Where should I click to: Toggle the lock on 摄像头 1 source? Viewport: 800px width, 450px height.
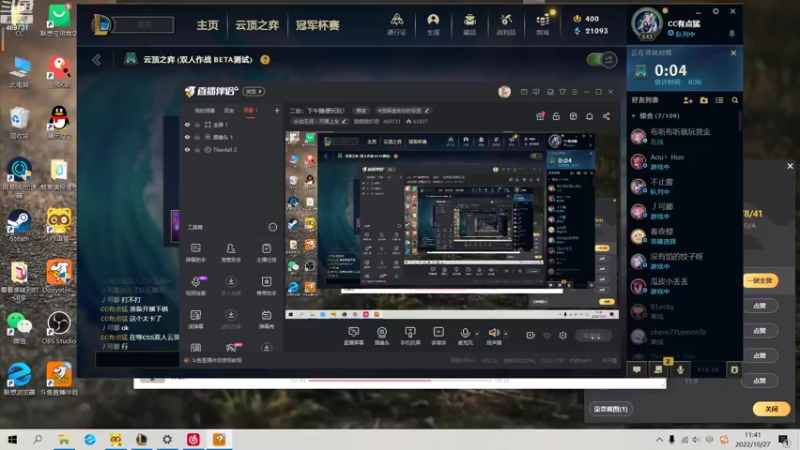197,137
